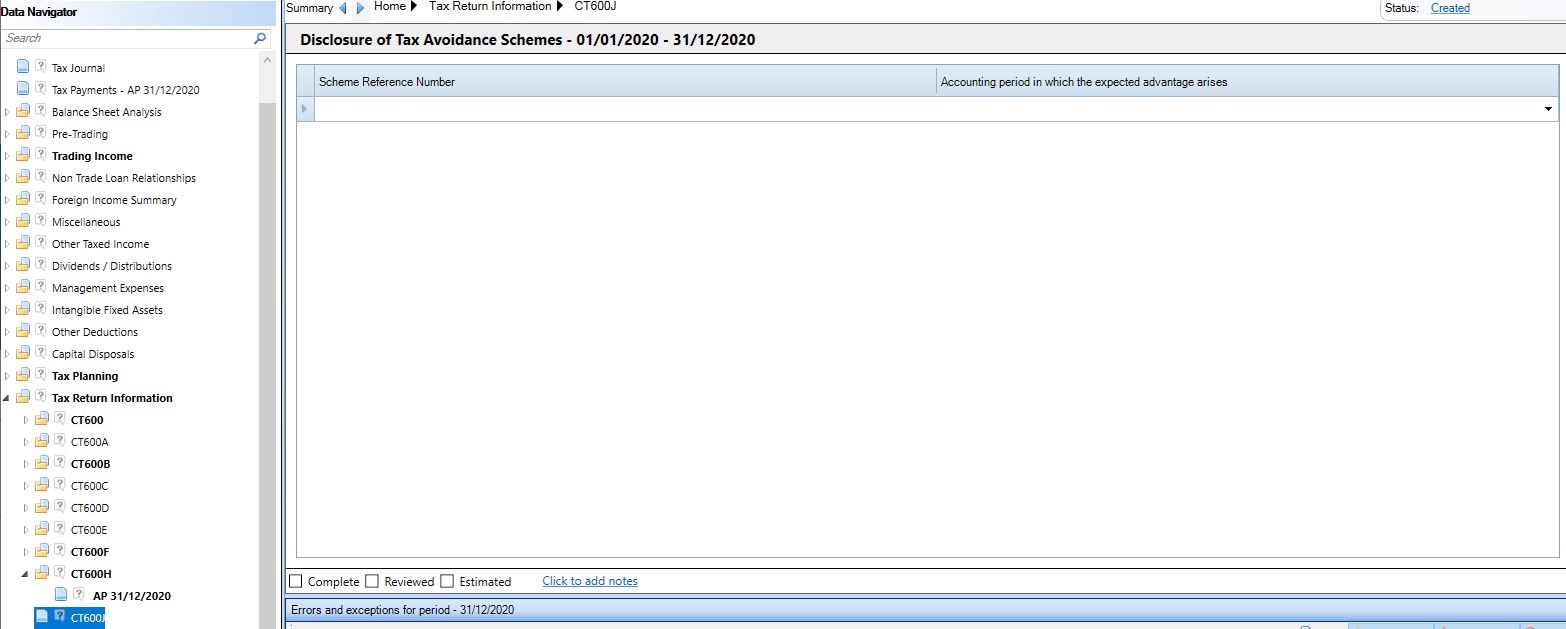This screenshot has width=1566, height=629.
Task: Focus the Data Navigator search box
Action: tap(128, 38)
